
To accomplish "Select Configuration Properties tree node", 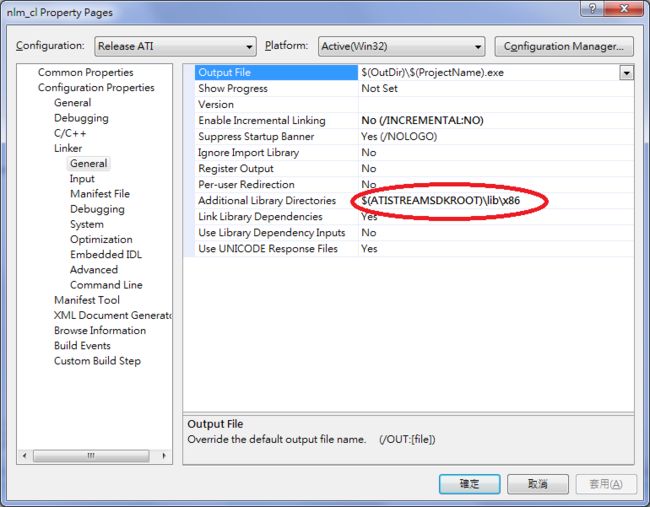I will (x=96, y=87).
